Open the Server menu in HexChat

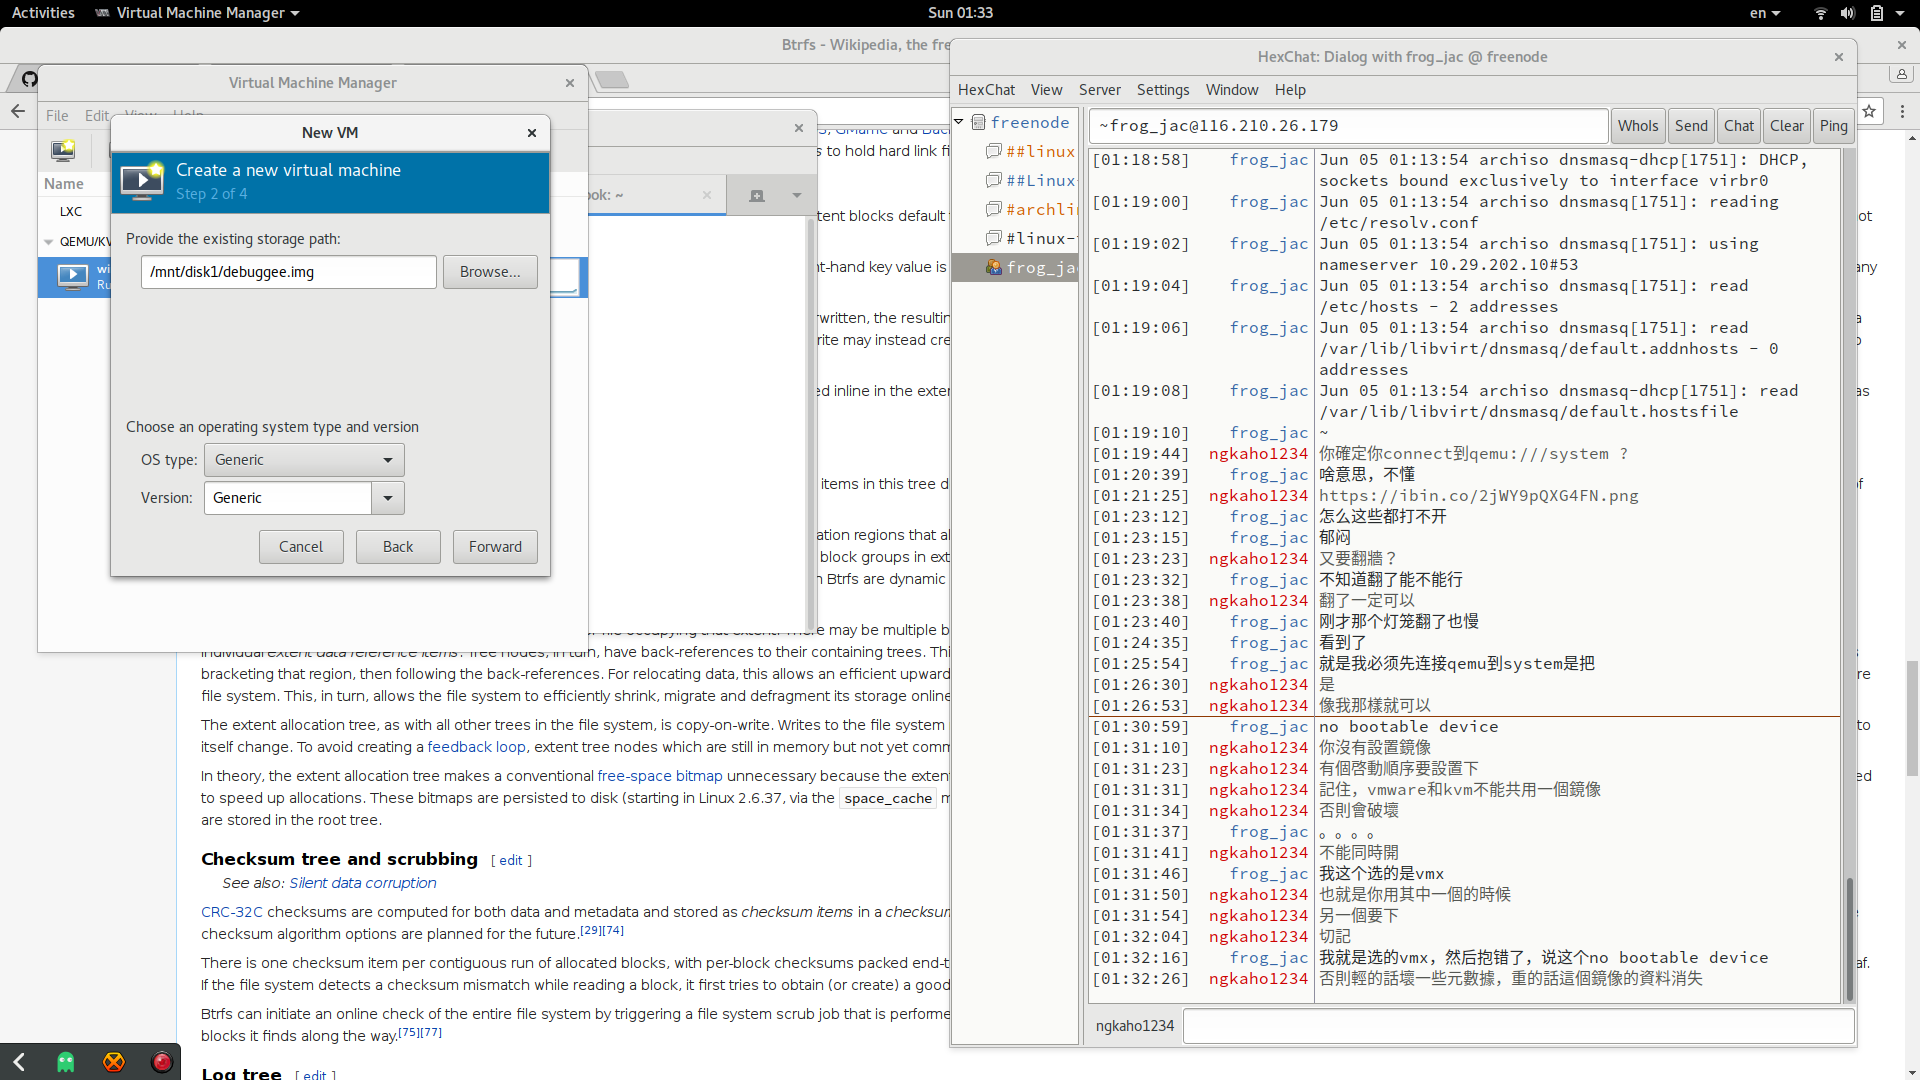click(x=1100, y=90)
